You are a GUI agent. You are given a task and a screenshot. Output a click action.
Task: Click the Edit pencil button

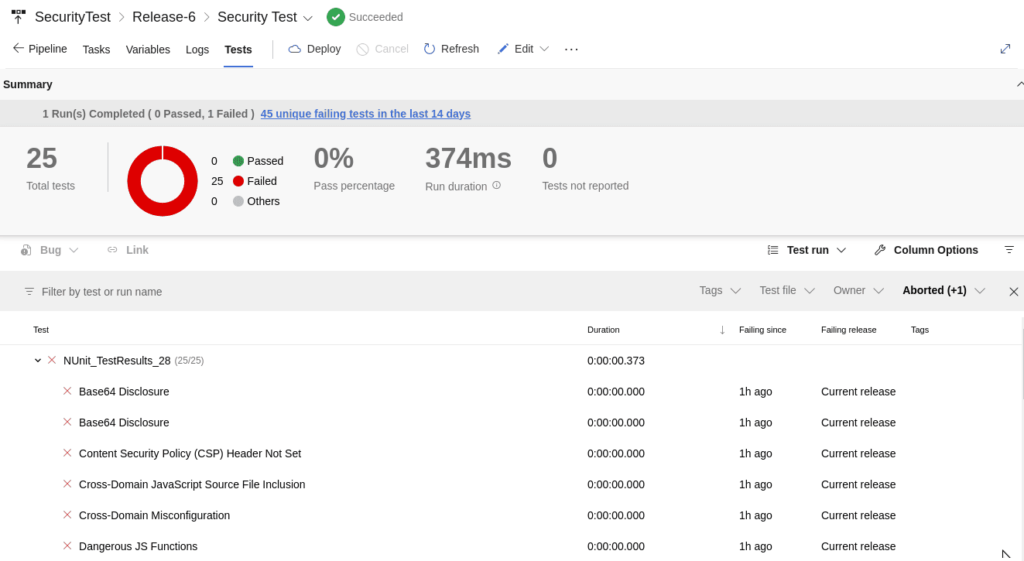[x=515, y=49]
